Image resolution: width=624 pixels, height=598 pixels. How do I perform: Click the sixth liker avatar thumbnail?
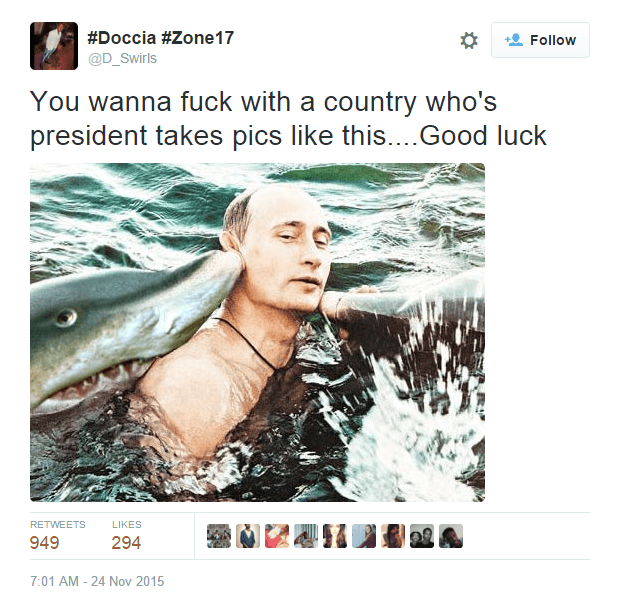coord(364,536)
